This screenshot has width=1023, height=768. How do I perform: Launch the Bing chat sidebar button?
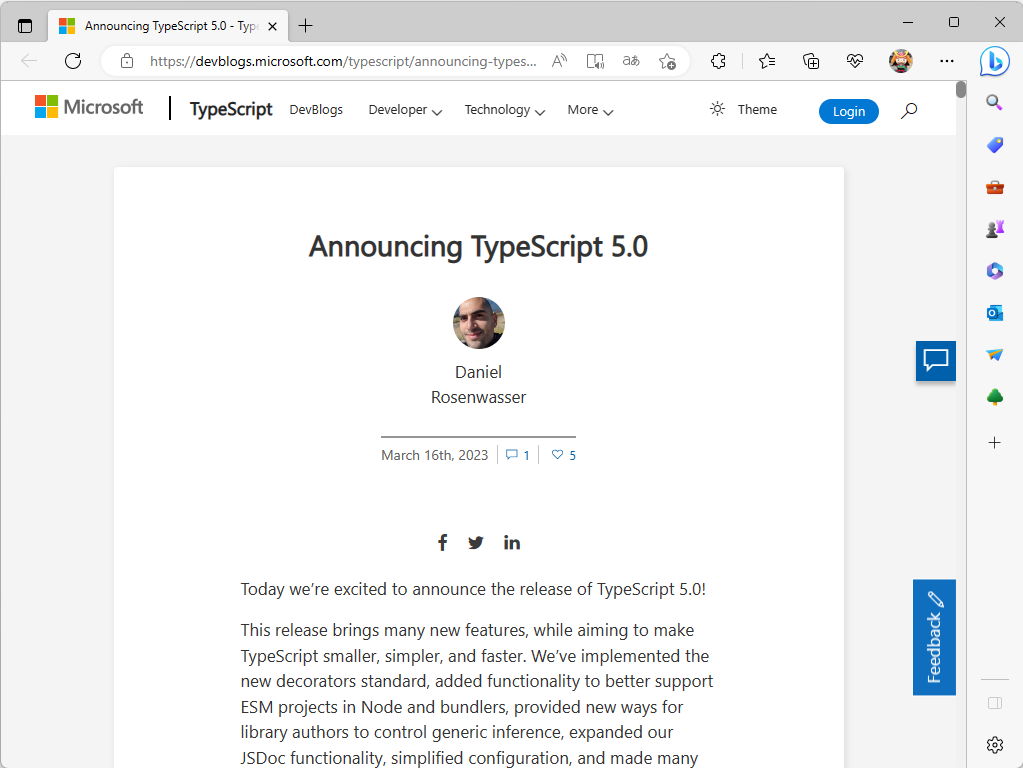pyautogui.click(x=994, y=62)
